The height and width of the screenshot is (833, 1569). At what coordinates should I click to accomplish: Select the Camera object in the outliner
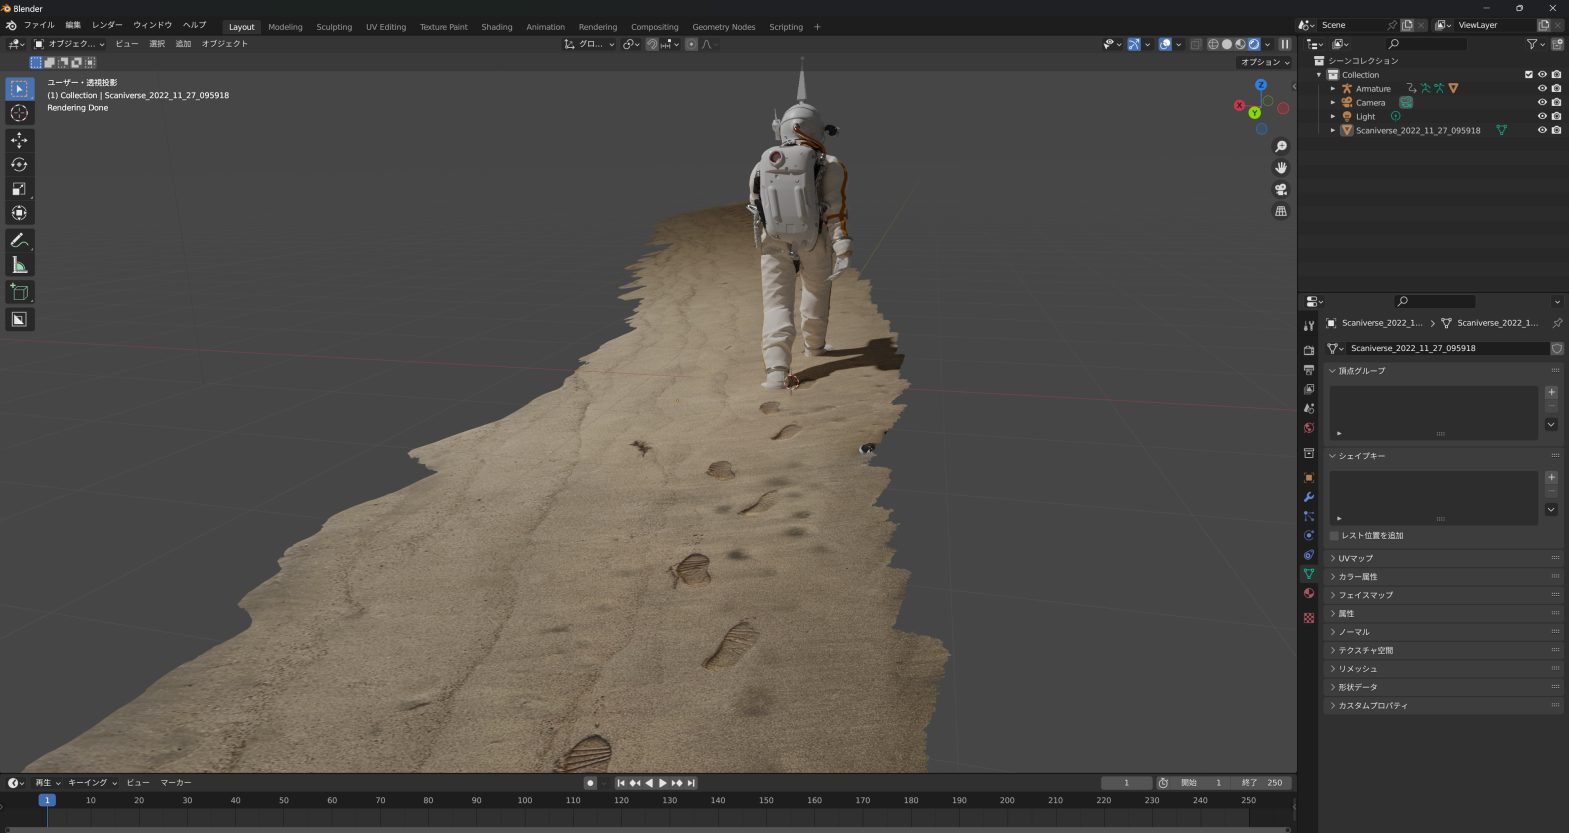[x=1370, y=103]
